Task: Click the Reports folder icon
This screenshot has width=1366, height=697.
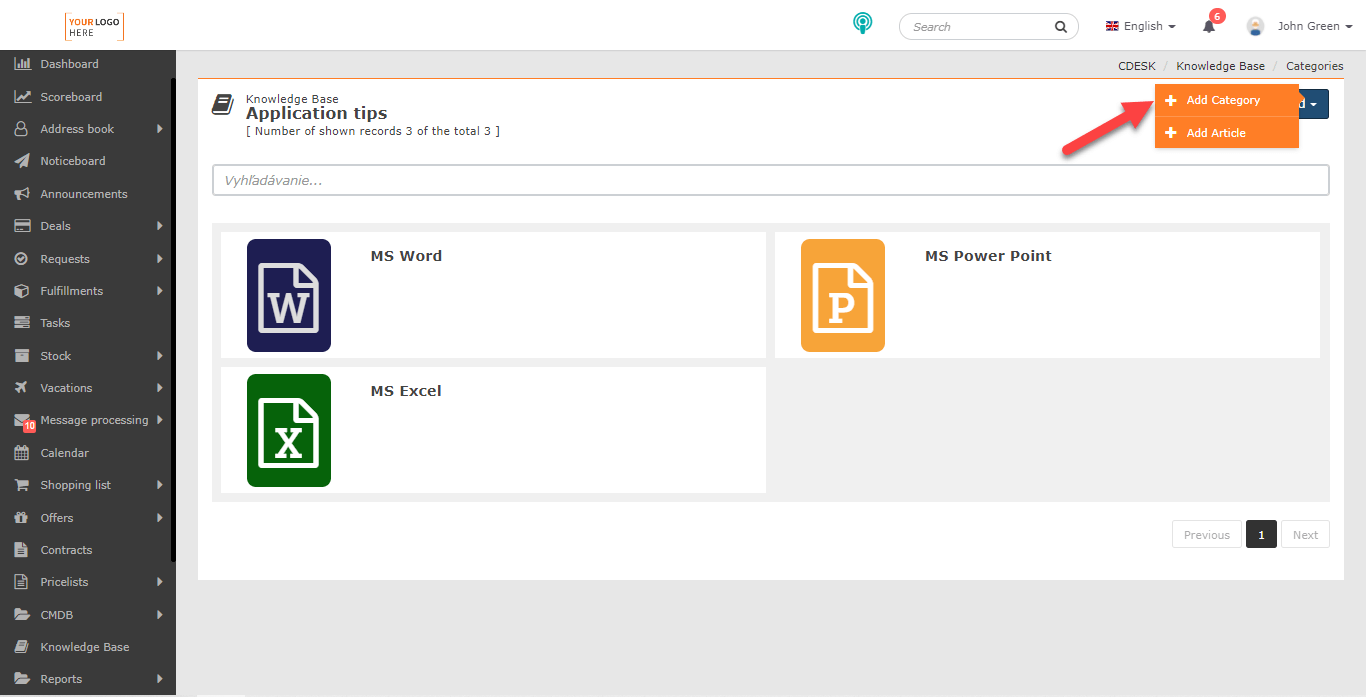Action: tap(21, 679)
